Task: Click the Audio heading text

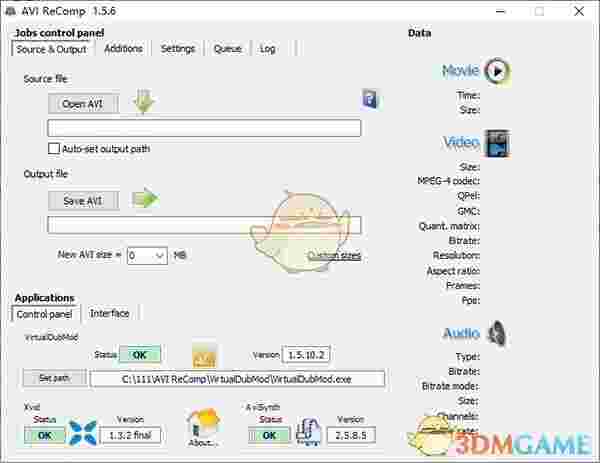Action: click(461, 333)
